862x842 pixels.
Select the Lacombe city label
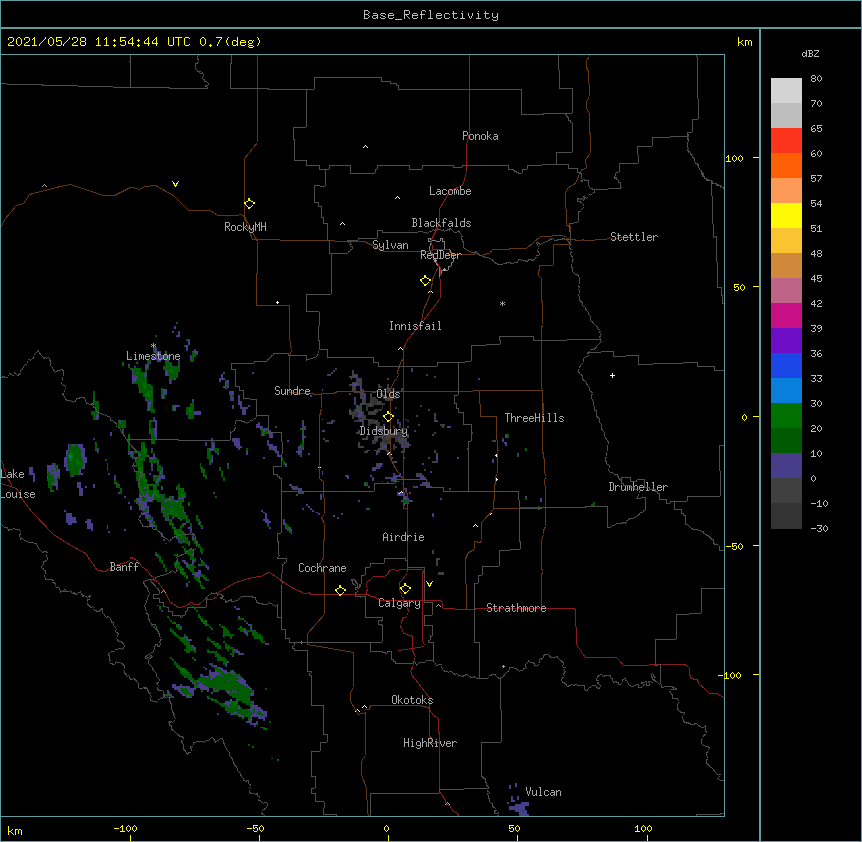pyautogui.click(x=450, y=191)
